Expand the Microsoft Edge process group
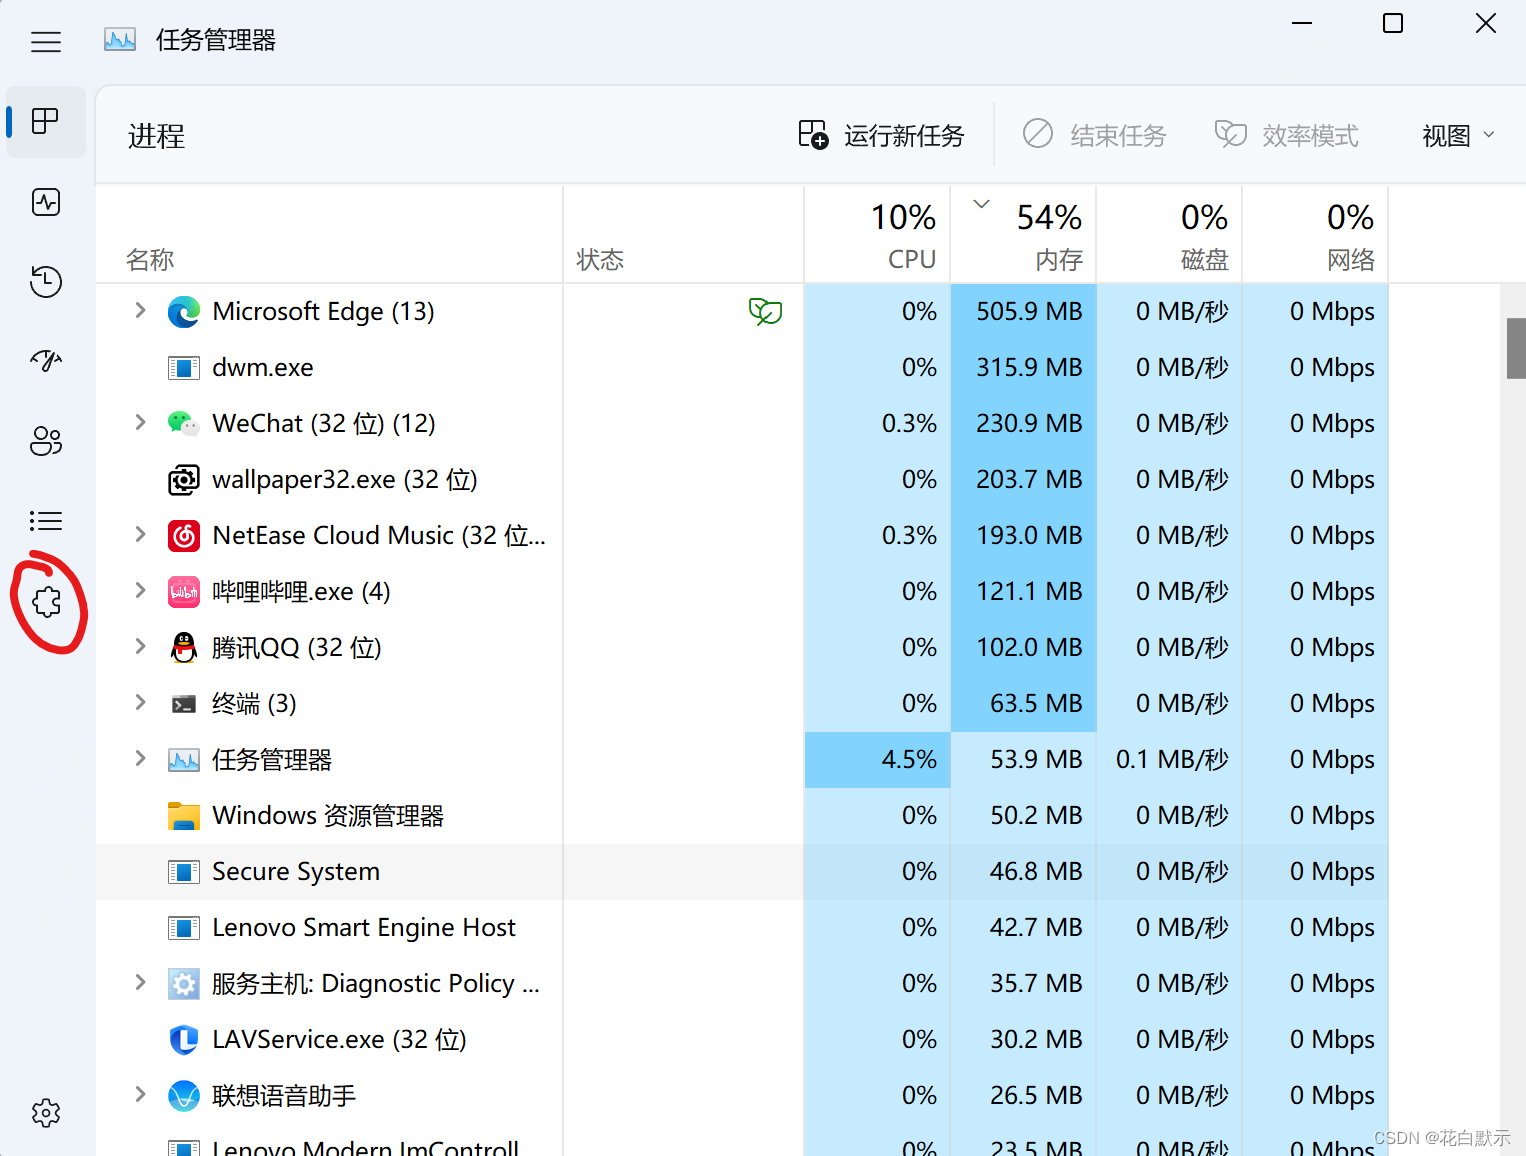The width and height of the screenshot is (1526, 1156). tap(139, 311)
